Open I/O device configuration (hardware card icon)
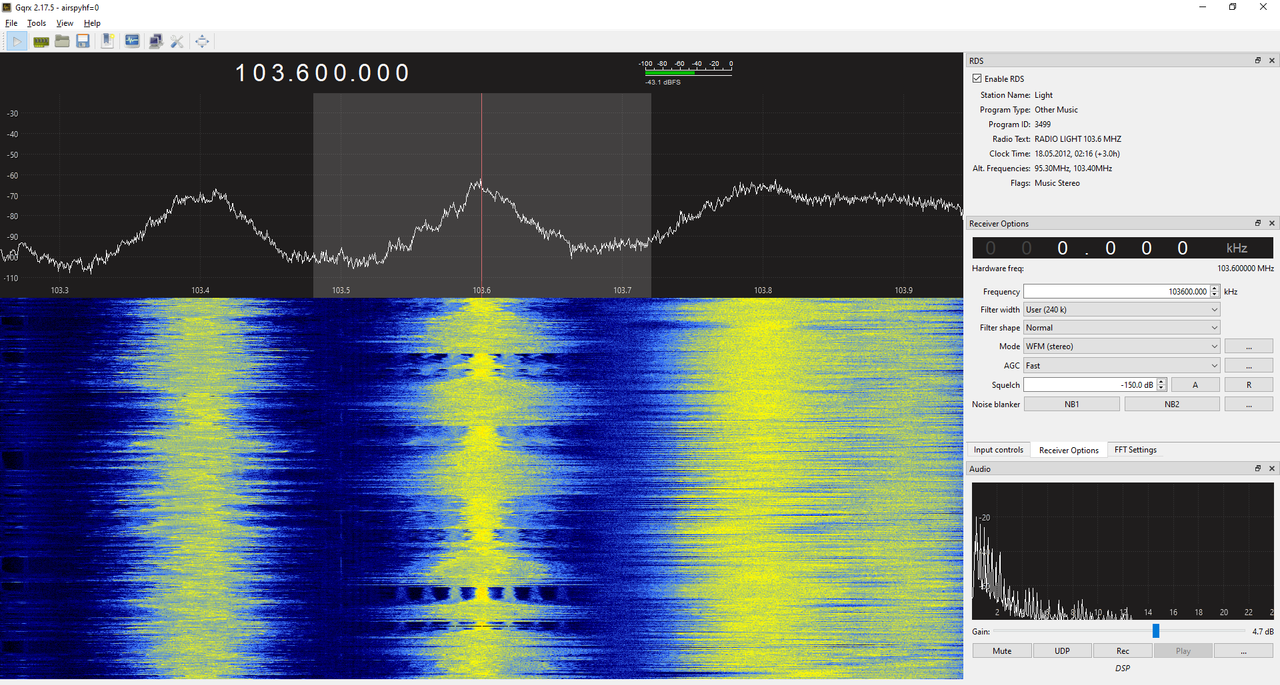The width and height of the screenshot is (1280, 685). point(41,41)
